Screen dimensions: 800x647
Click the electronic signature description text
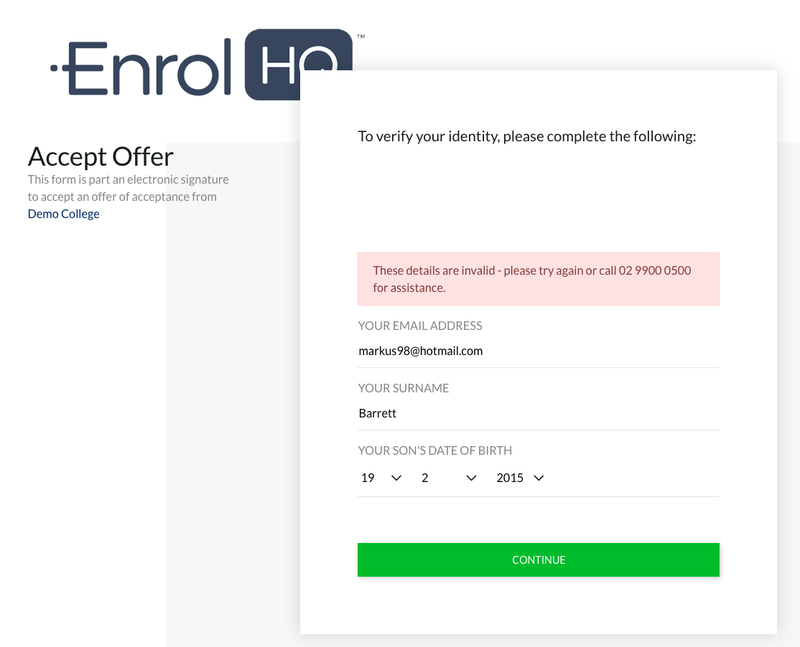coord(128,188)
